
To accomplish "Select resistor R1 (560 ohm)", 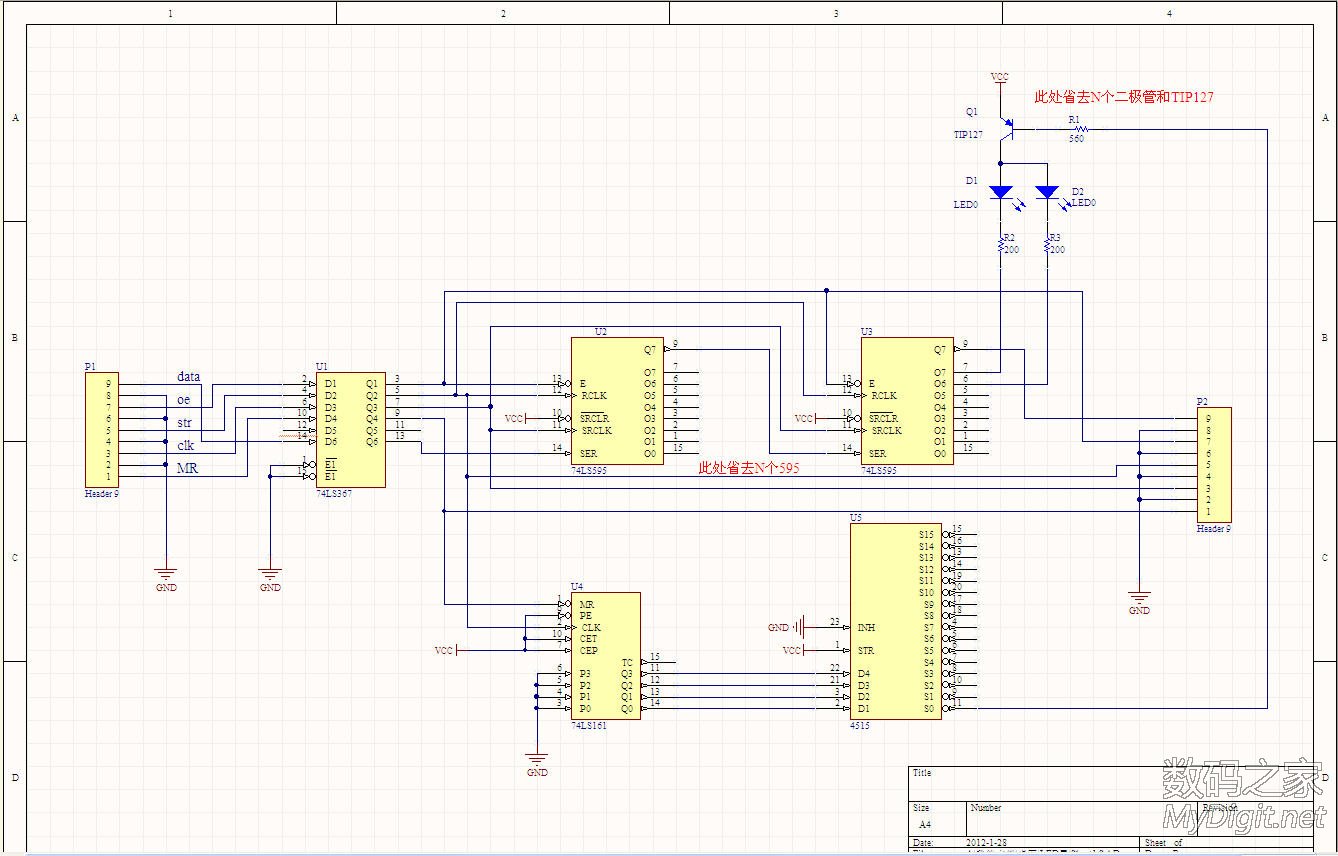I will click(1076, 129).
